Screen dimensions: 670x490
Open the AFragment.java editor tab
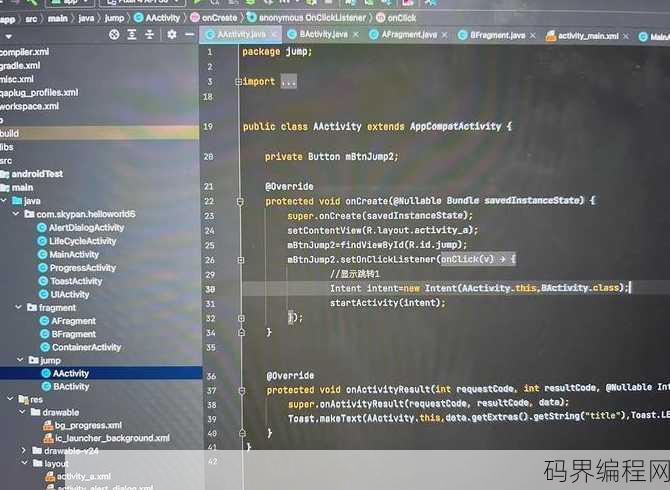coord(409,35)
